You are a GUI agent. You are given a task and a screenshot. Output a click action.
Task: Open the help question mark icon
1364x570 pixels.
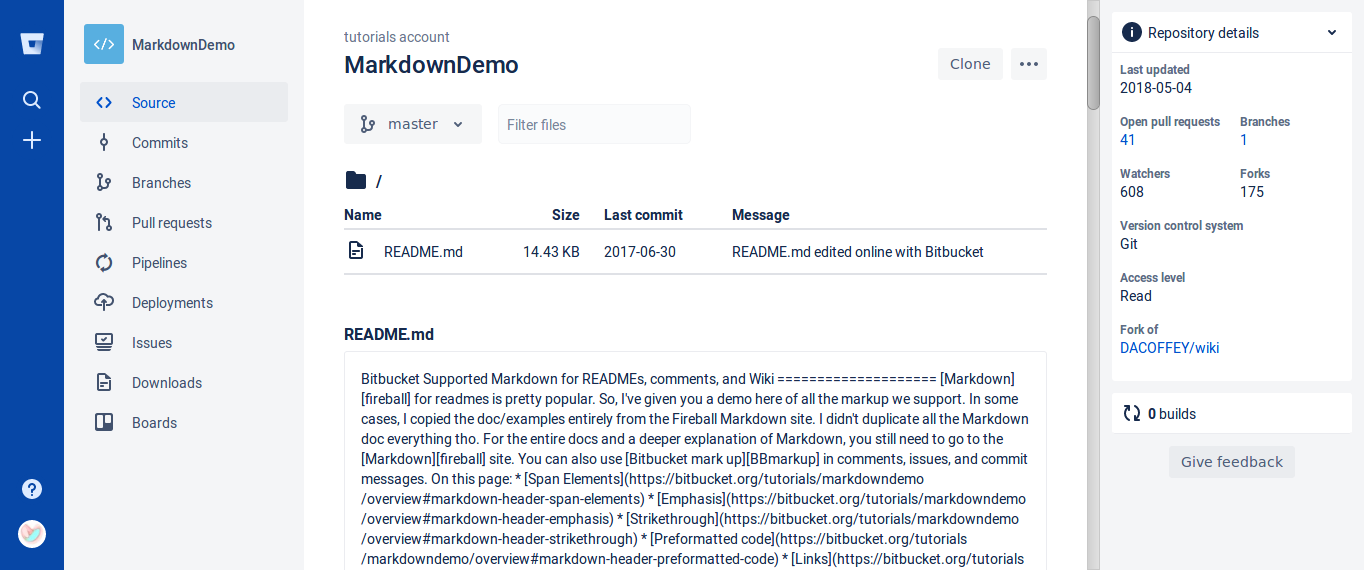(x=32, y=489)
